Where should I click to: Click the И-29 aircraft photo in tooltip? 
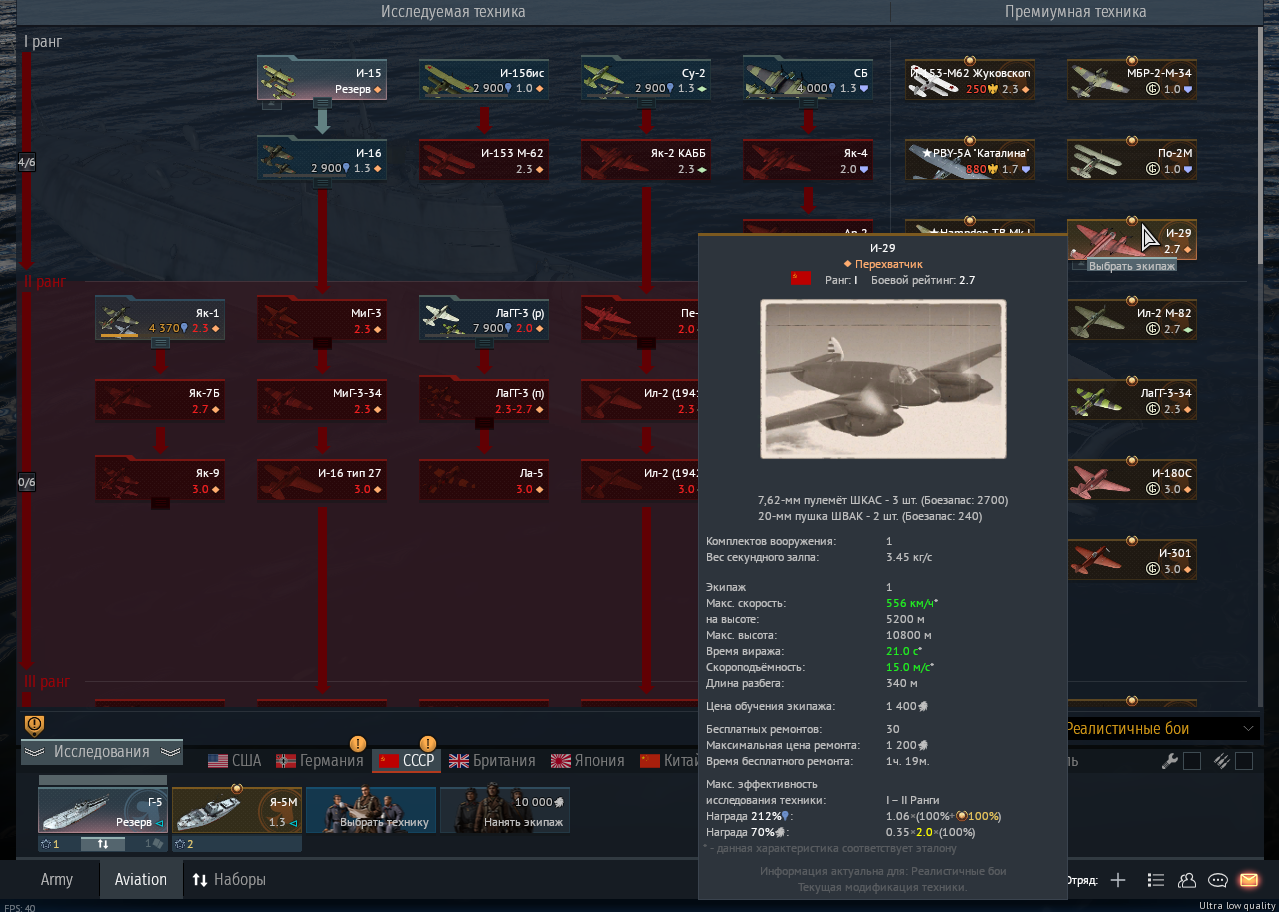click(883, 379)
